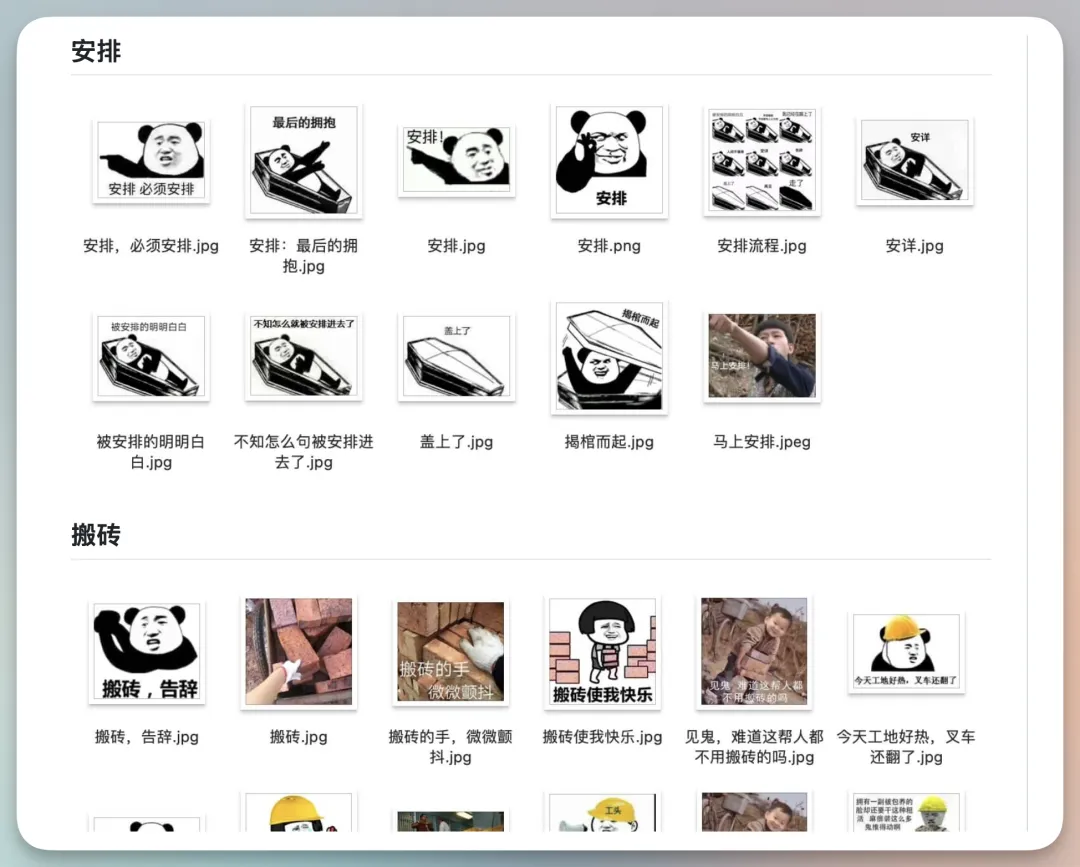This screenshot has width=1080, height=867.
Task: Select the "最后的拥抱" coffin meme thumbnail
Action: (304, 161)
